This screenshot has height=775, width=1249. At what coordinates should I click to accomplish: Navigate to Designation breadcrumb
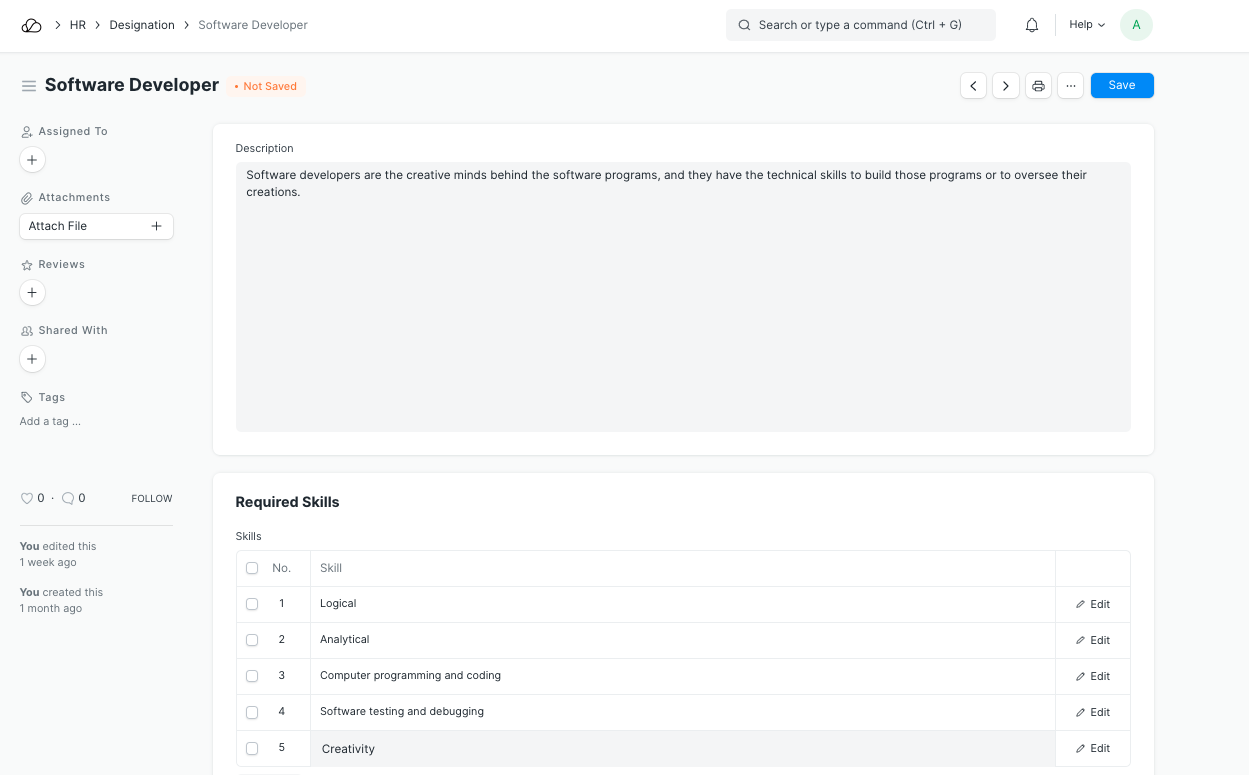[x=142, y=25]
